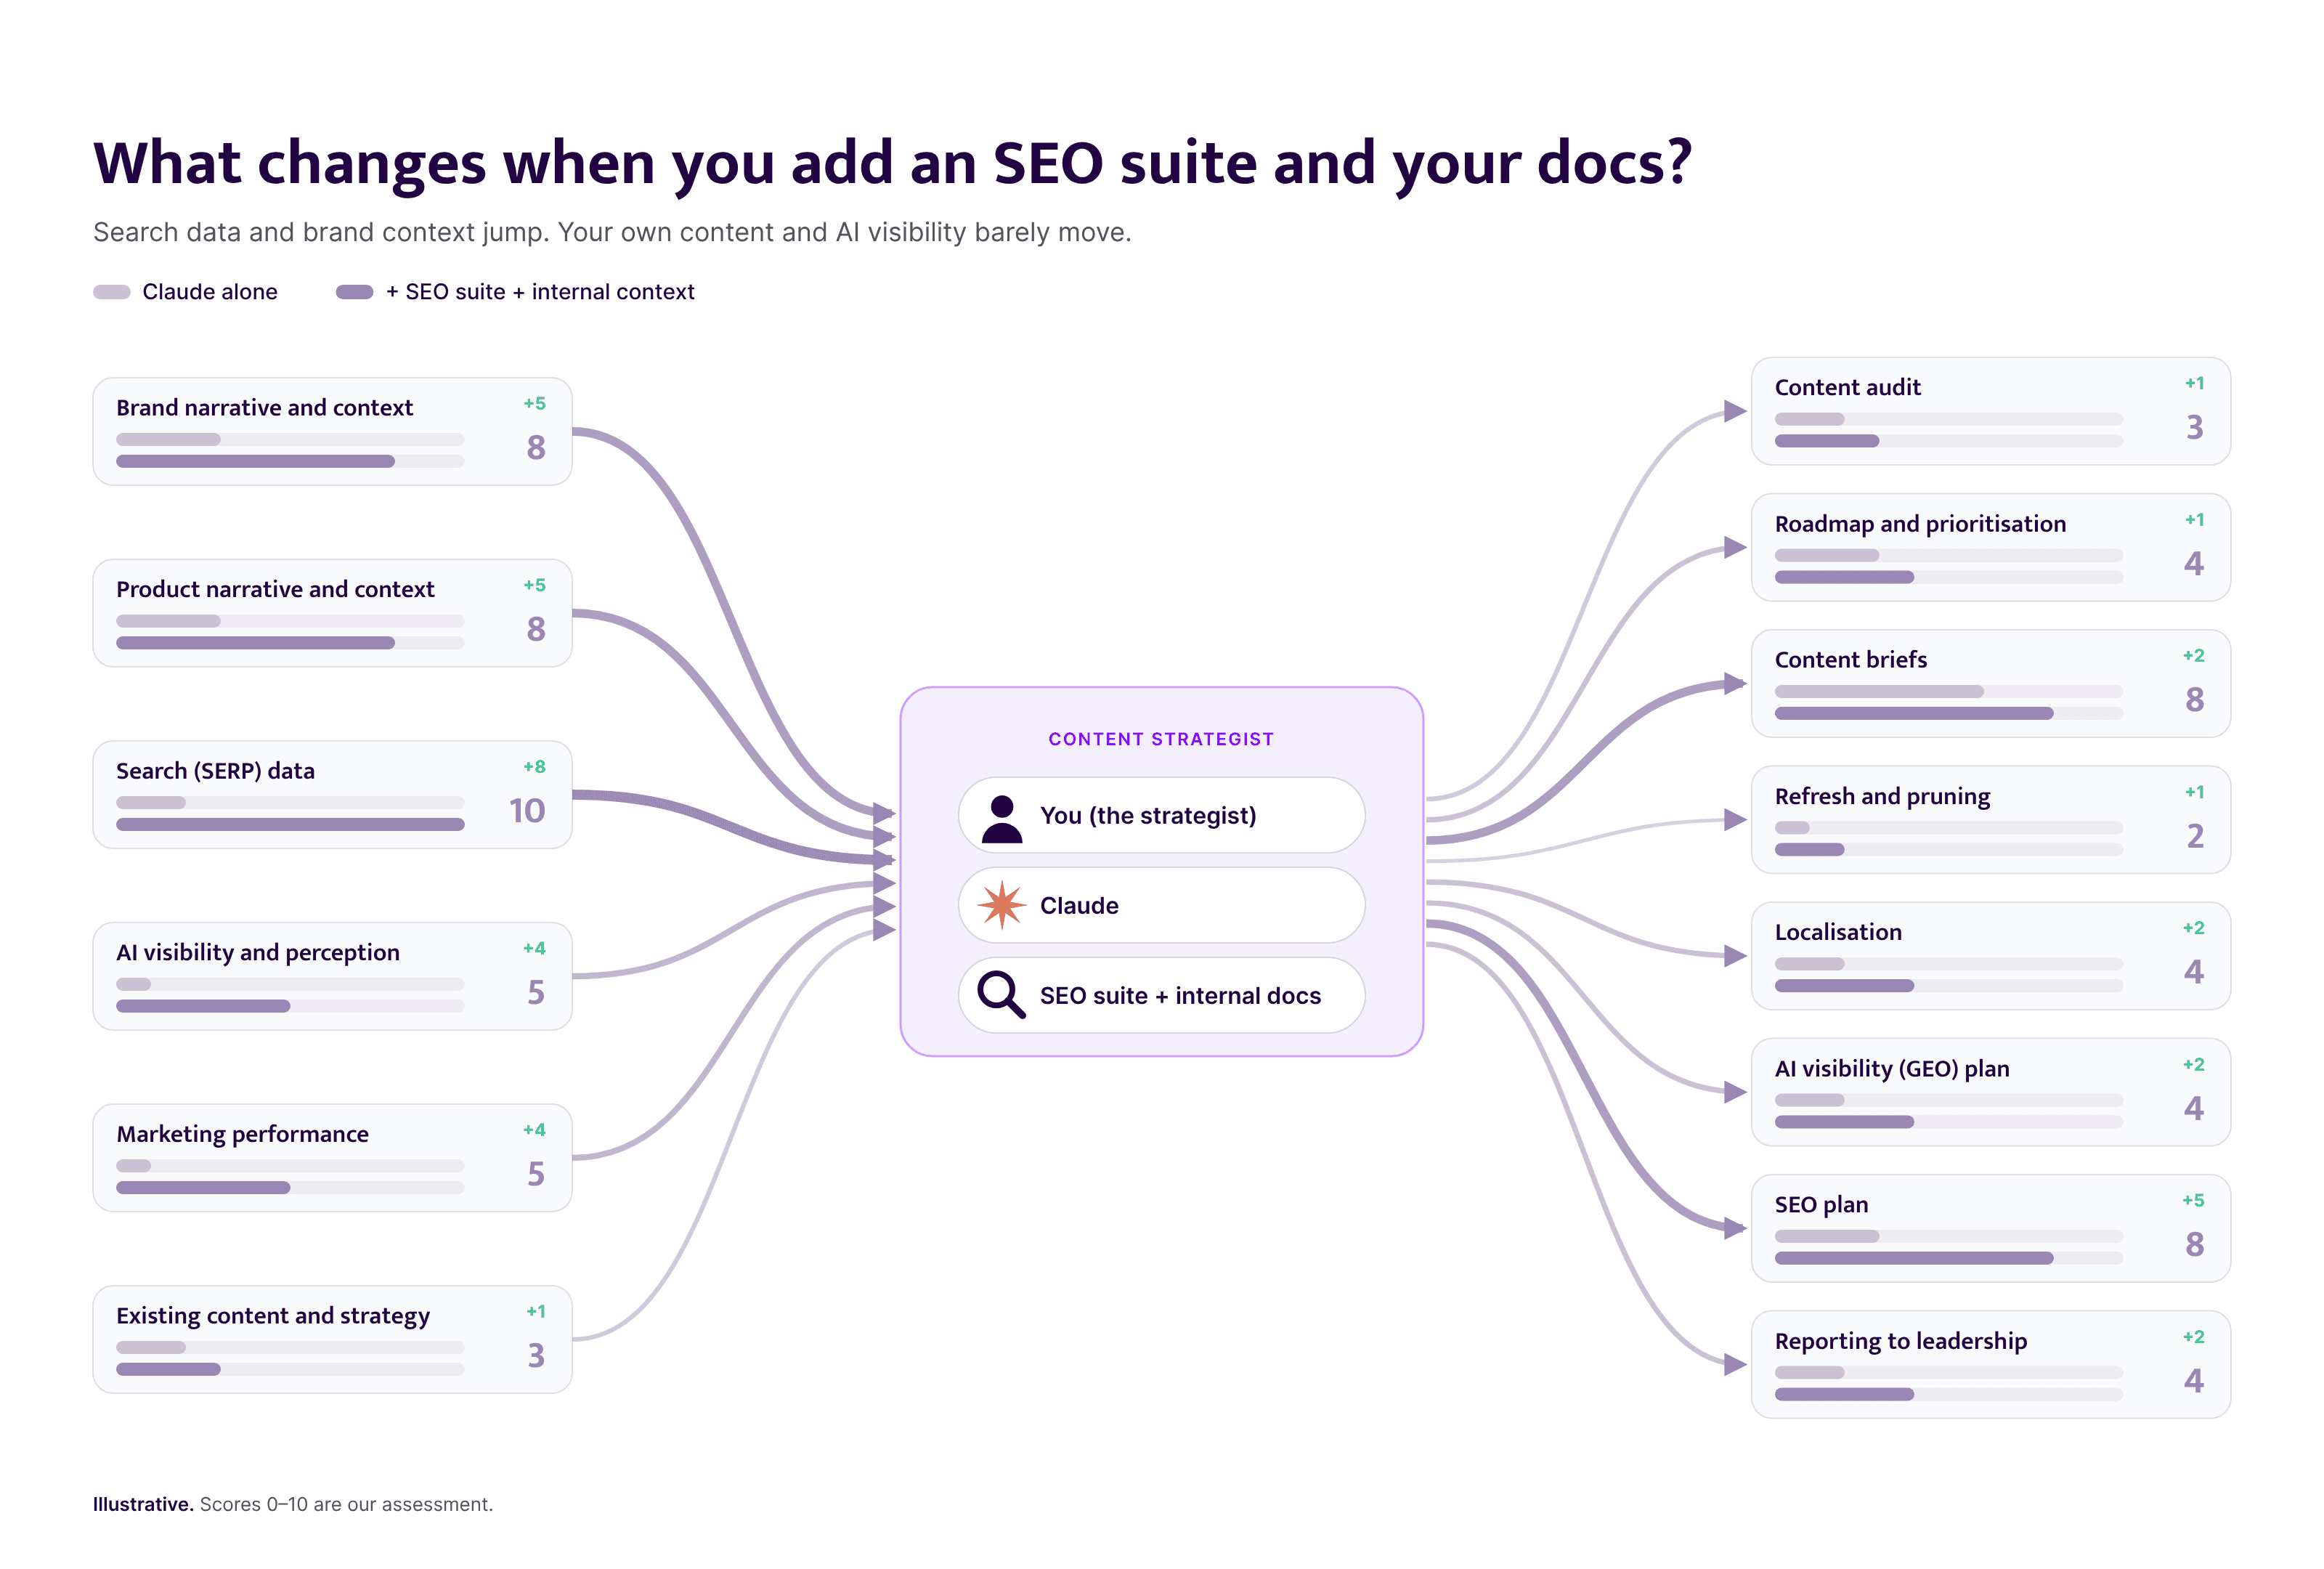Image resolution: width=2324 pixels, height=1569 pixels.
Task: Click 'Content briefs' card title
Action: pyautogui.click(x=1850, y=660)
